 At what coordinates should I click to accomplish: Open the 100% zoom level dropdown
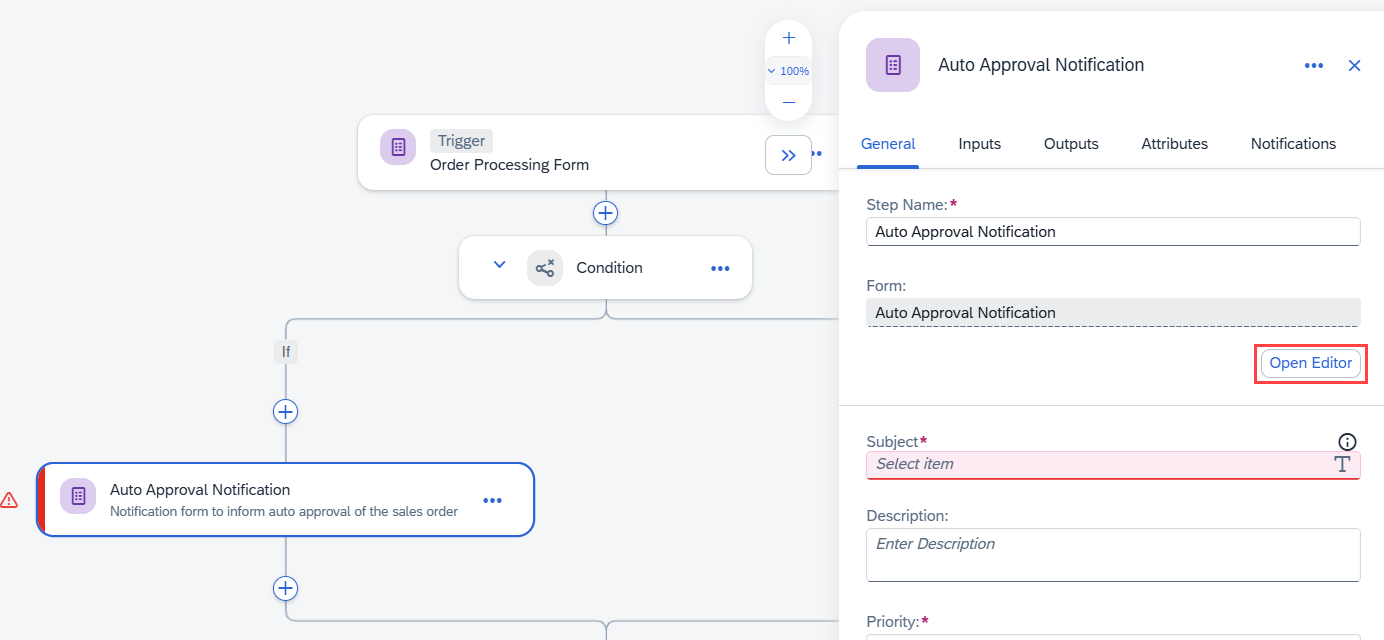pos(788,71)
